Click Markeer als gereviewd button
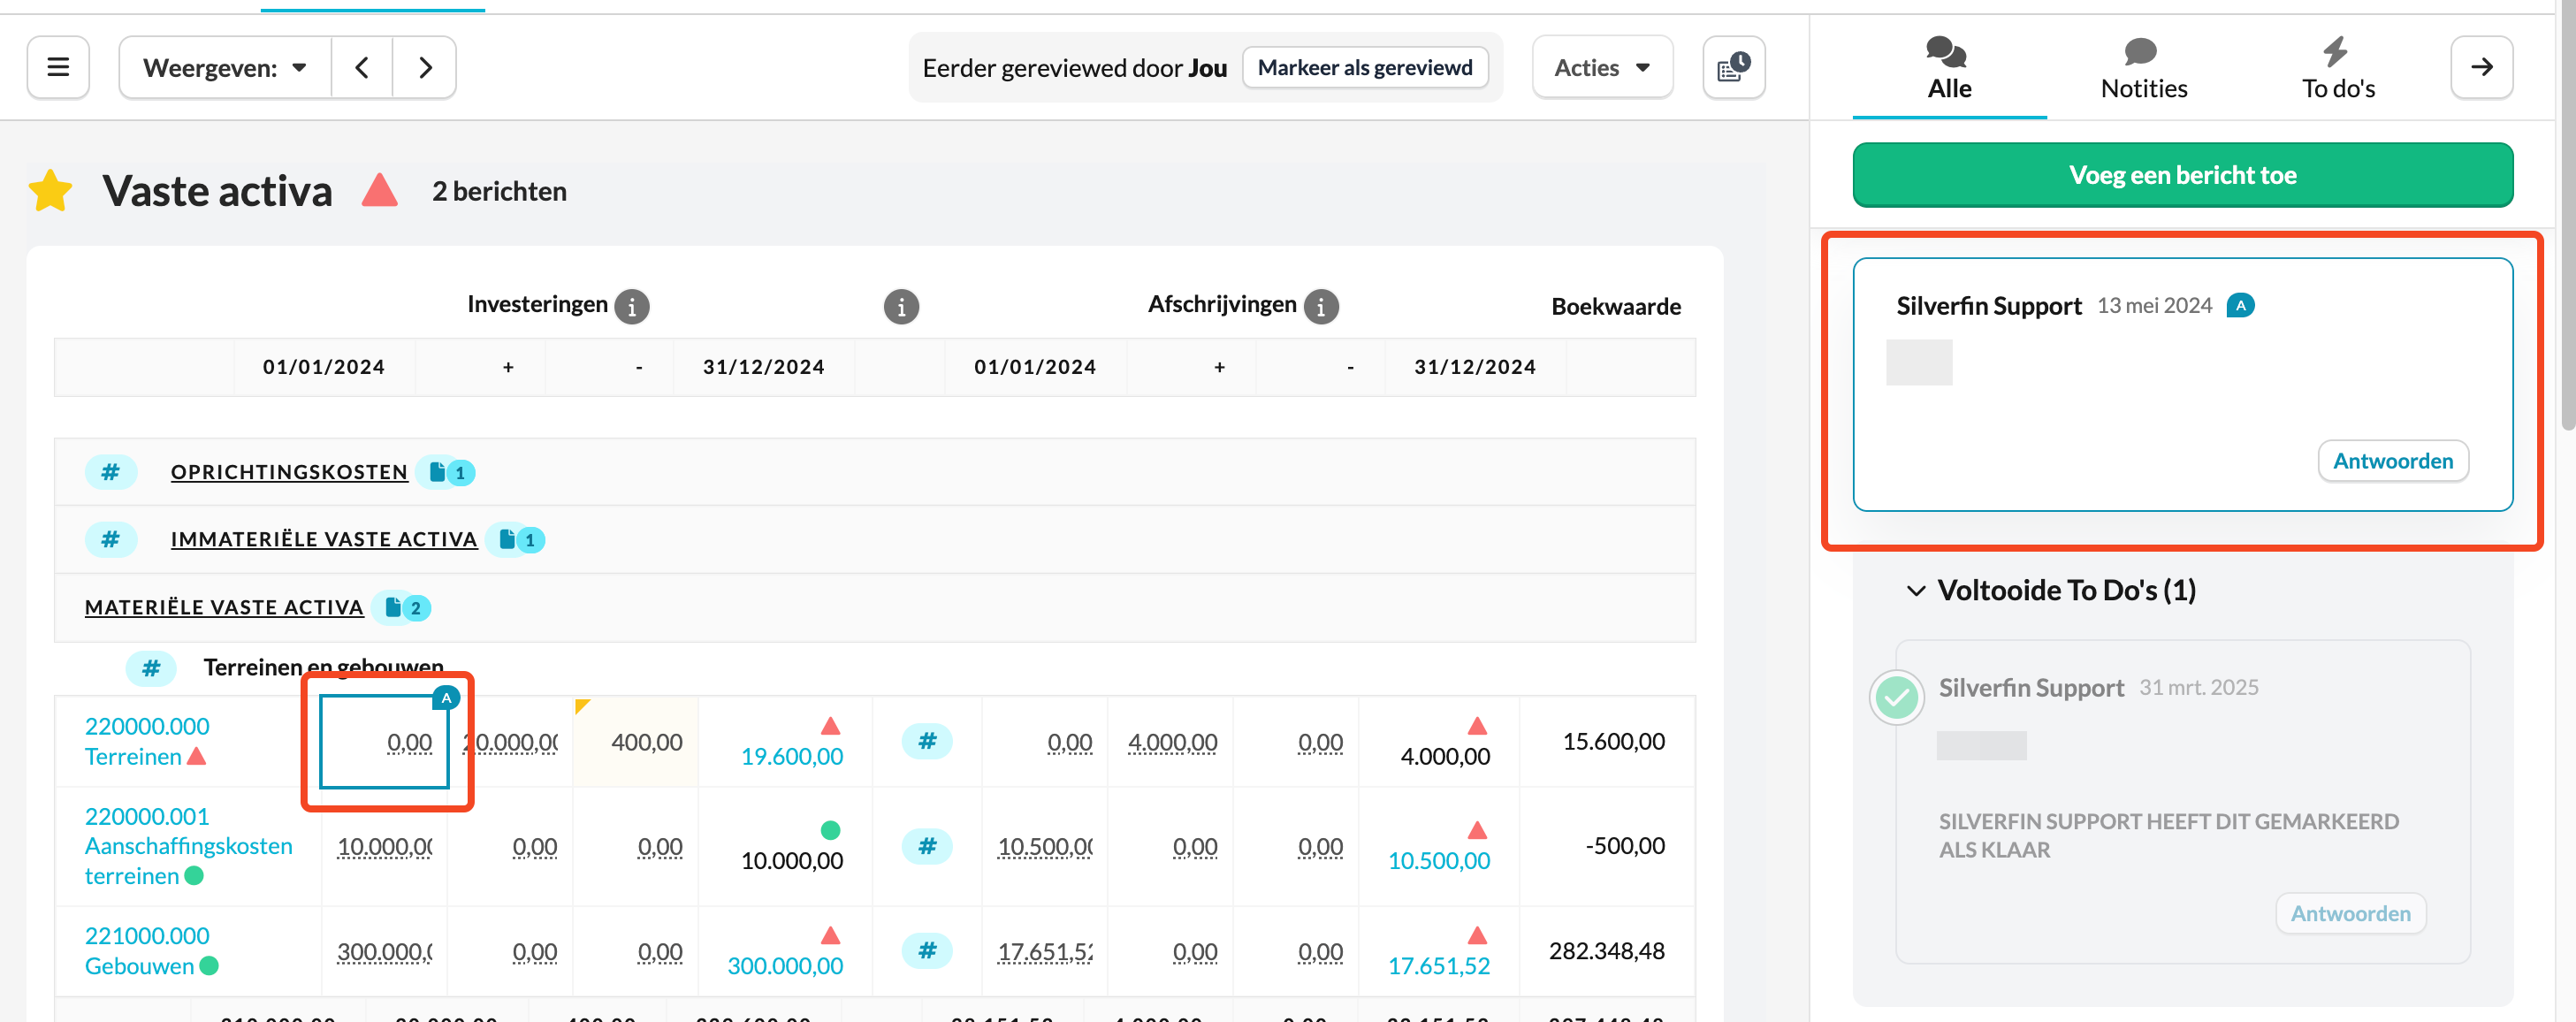 pyautogui.click(x=1364, y=67)
